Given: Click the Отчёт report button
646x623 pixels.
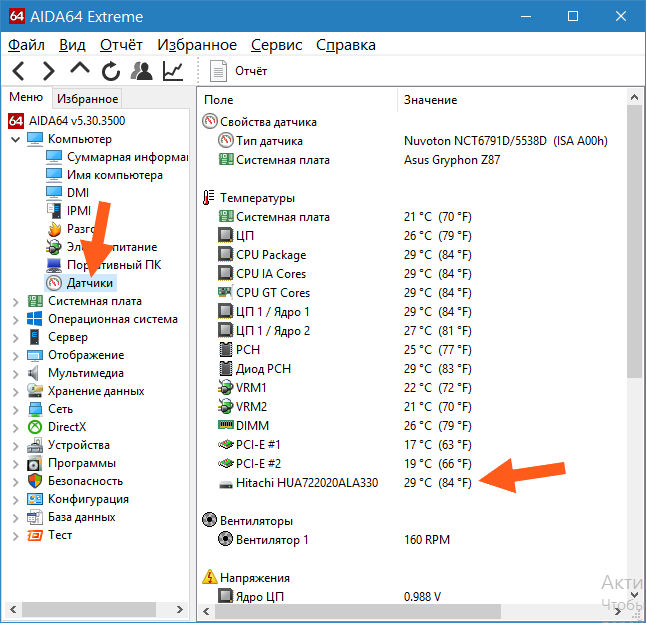Looking at the screenshot, I should (x=239, y=71).
